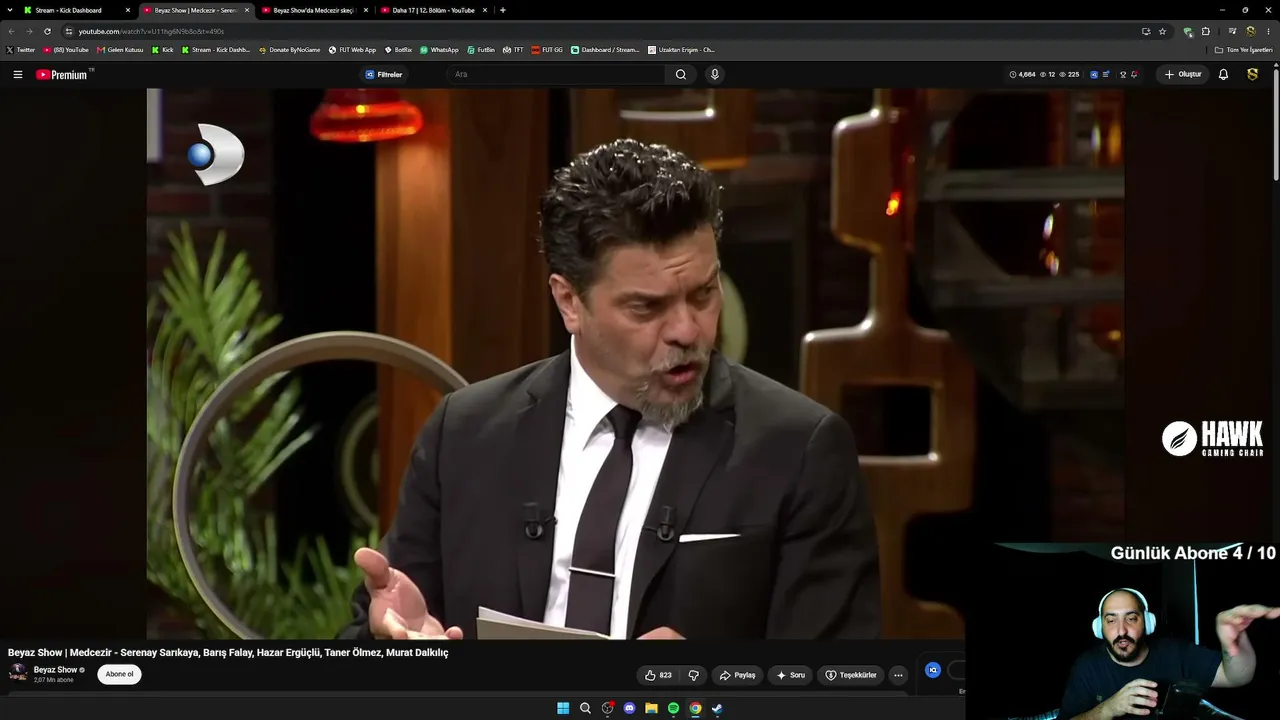Image resolution: width=1280 pixels, height=720 pixels.
Task: Click the Teşekkürler thanks button
Action: pos(851,675)
